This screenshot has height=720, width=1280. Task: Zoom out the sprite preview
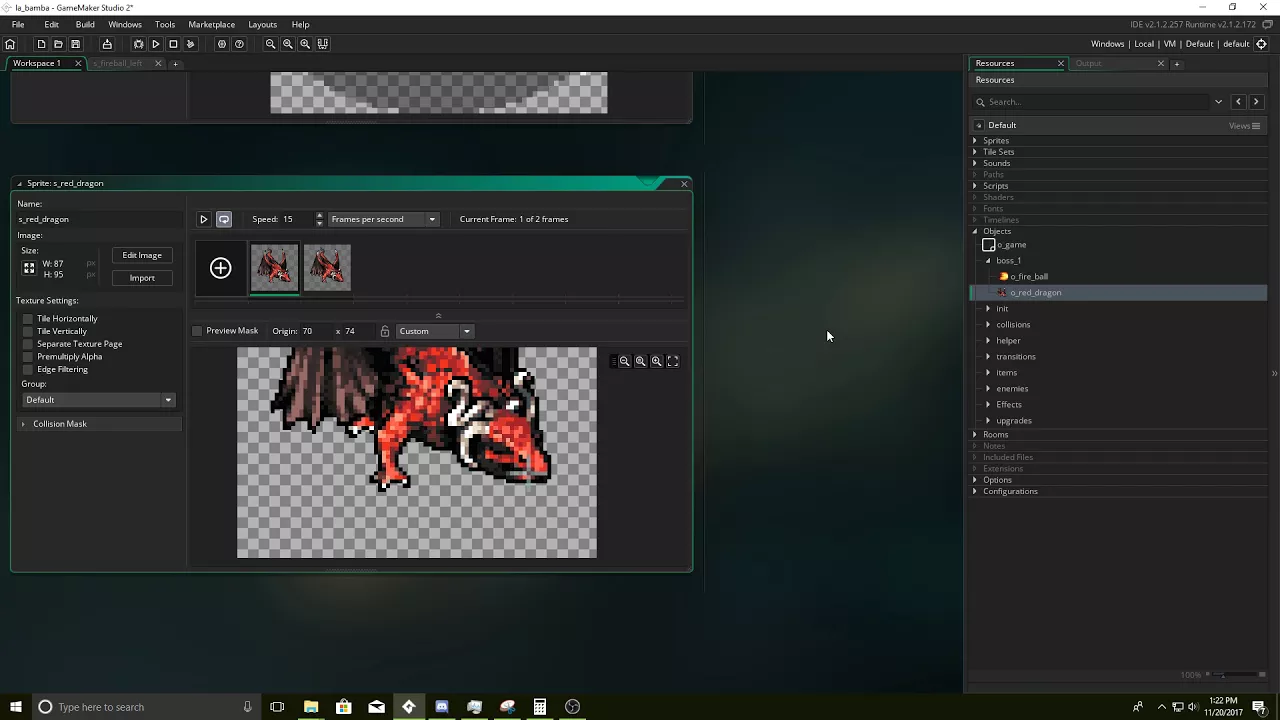[624, 361]
